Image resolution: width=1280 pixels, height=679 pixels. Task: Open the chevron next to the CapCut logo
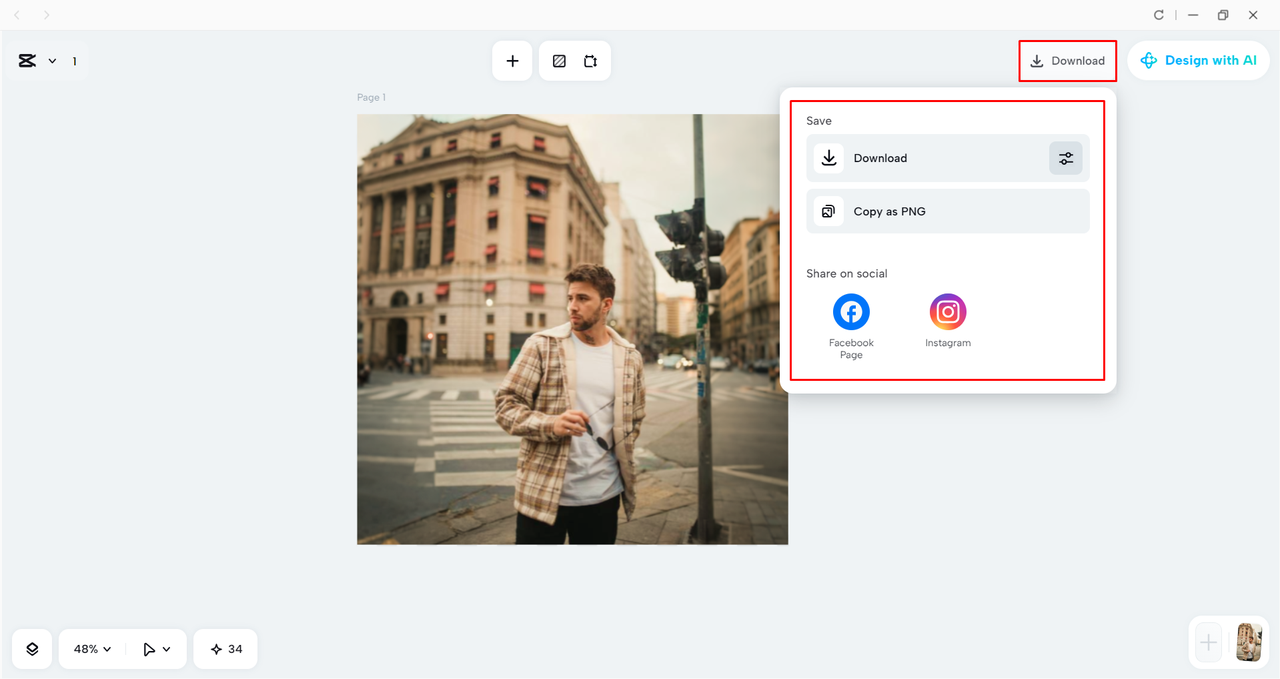click(x=52, y=60)
